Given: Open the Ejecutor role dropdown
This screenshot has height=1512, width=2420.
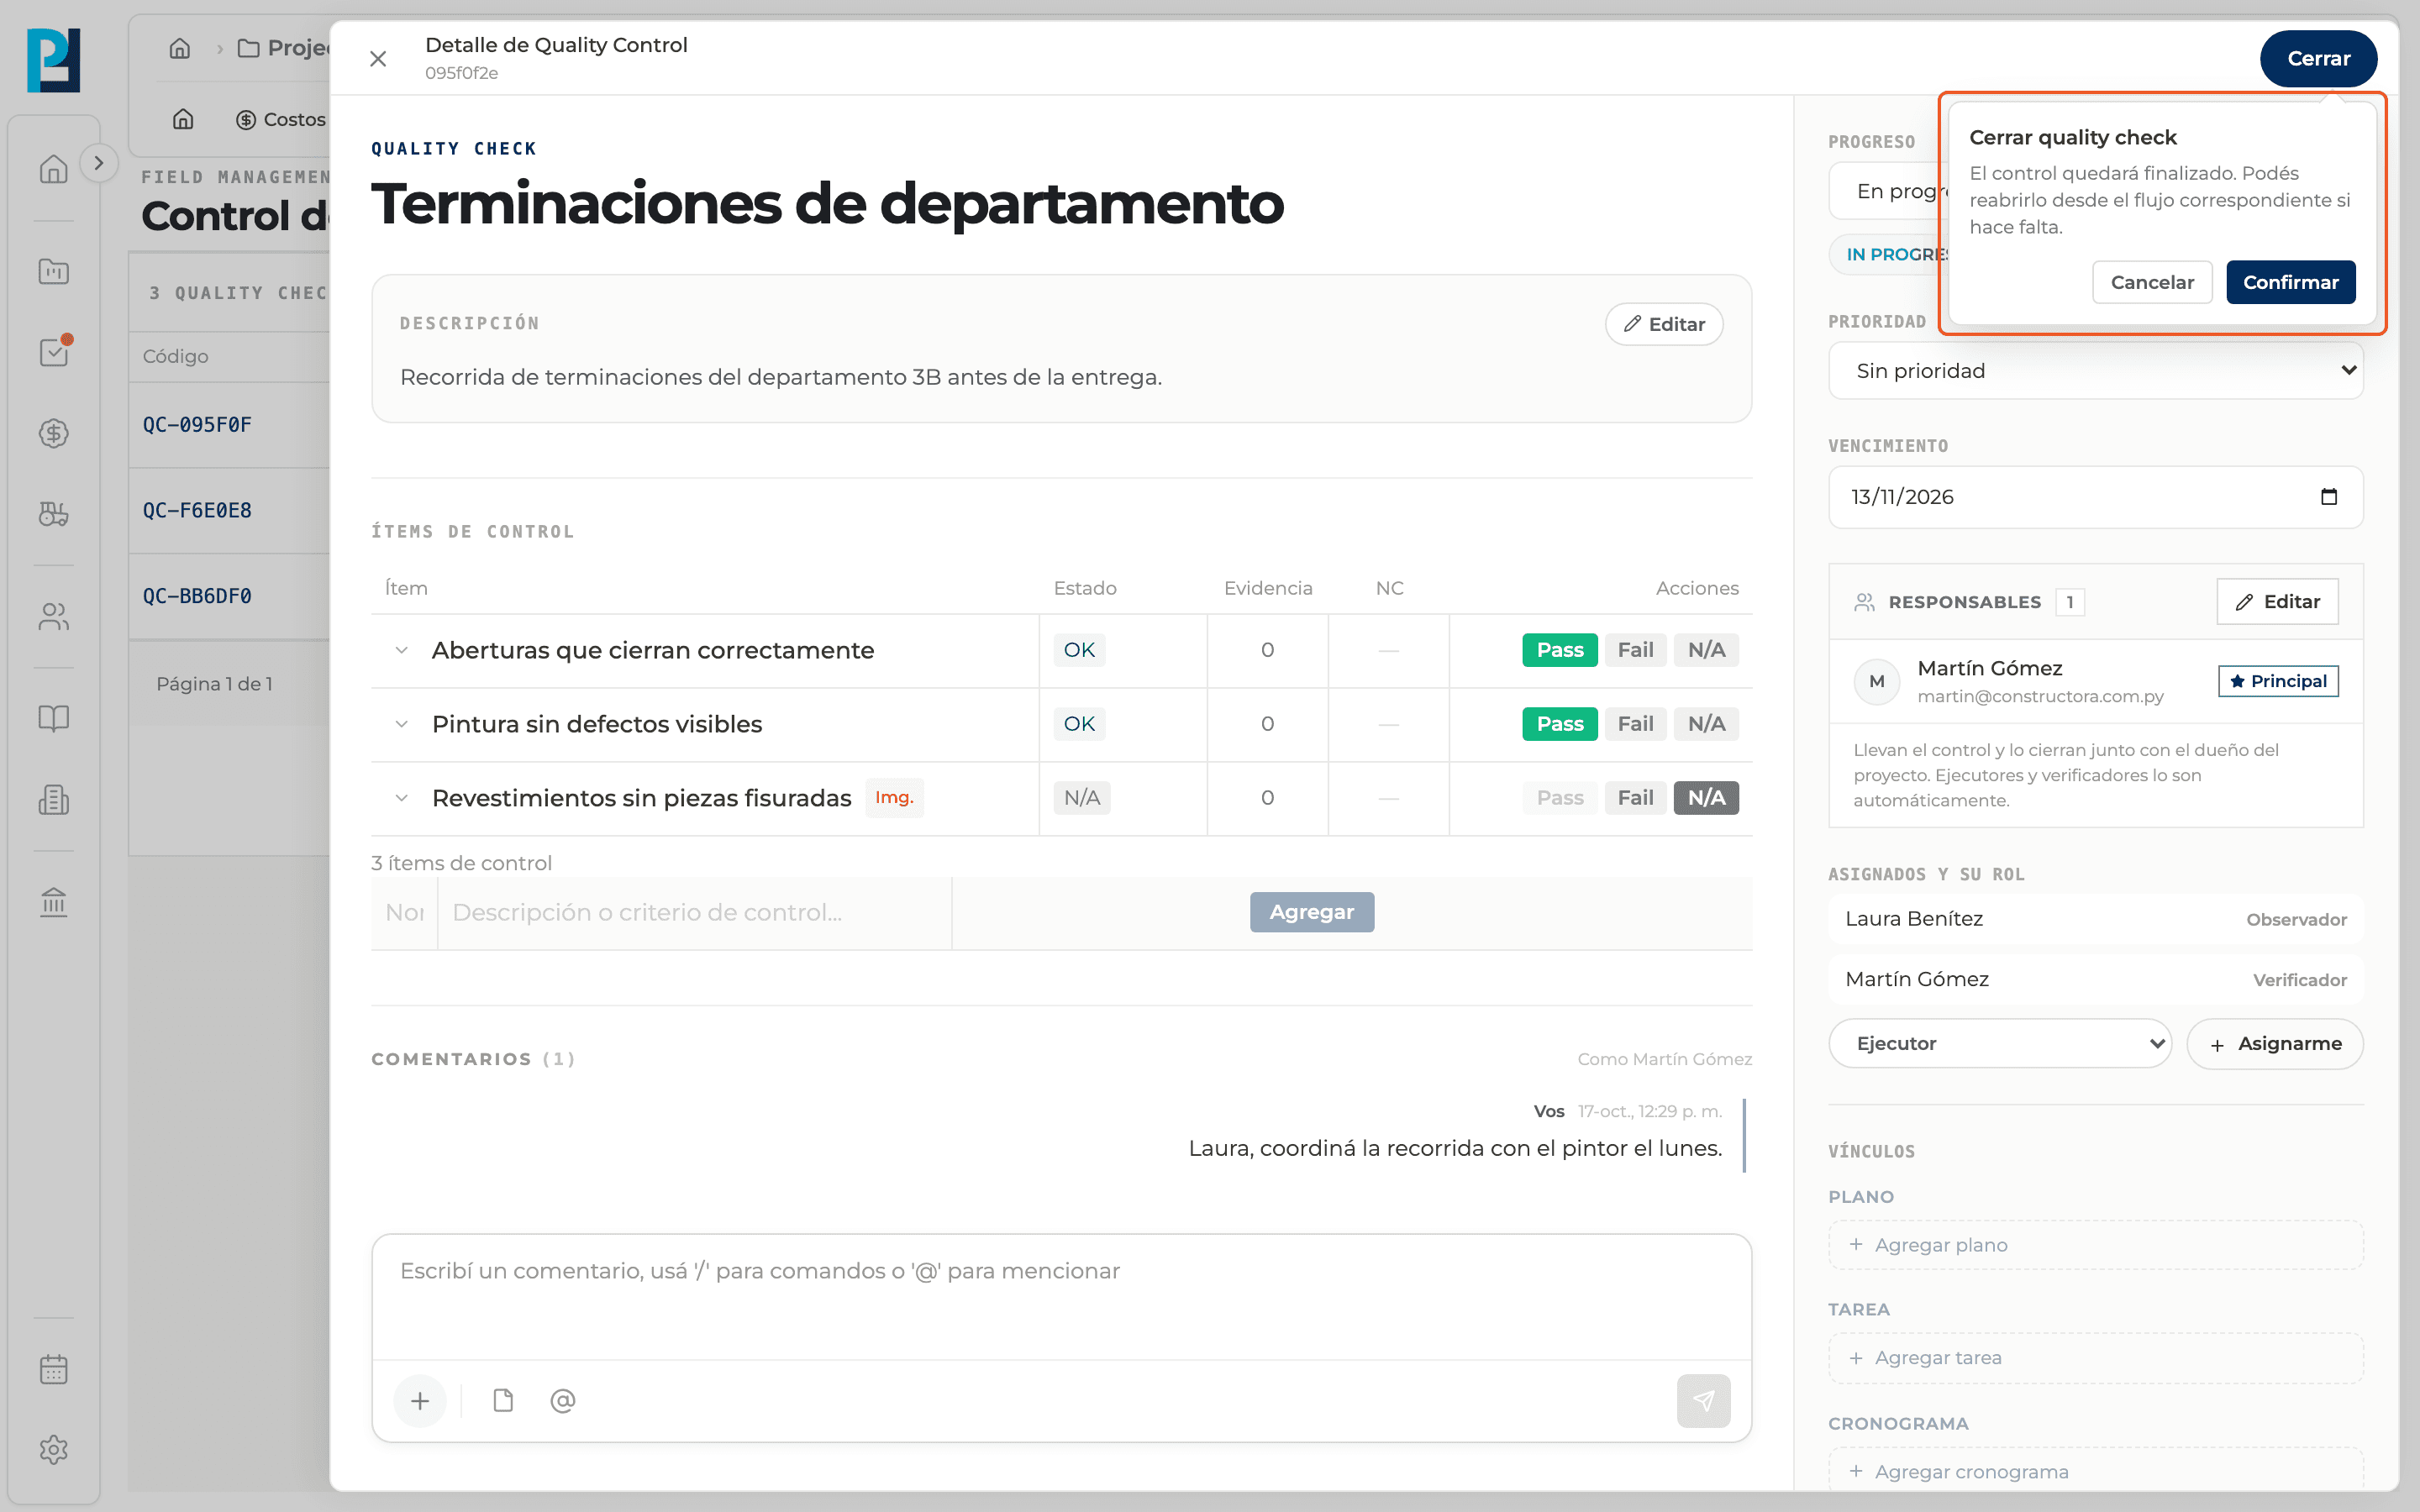Looking at the screenshot, I should click(2000, 1044).
